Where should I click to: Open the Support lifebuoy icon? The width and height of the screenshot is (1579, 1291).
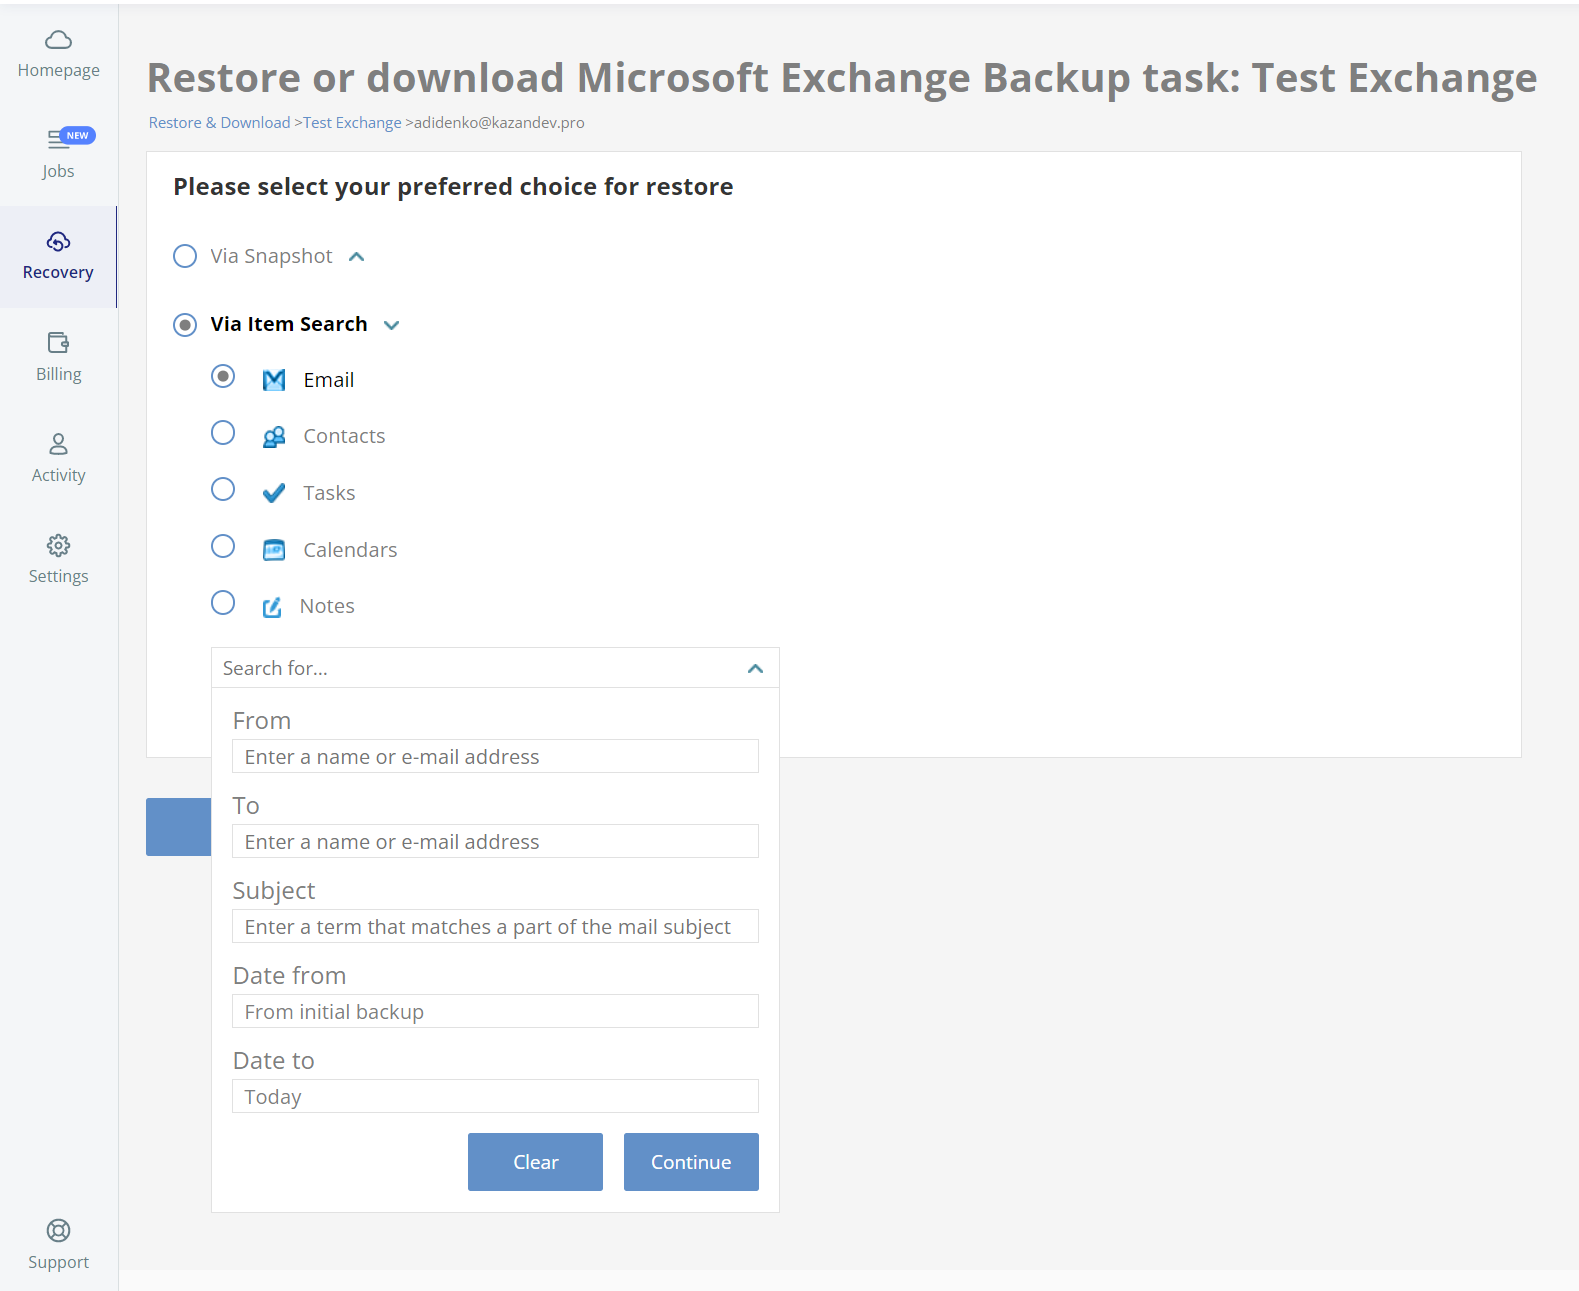tap(59, 1231)
